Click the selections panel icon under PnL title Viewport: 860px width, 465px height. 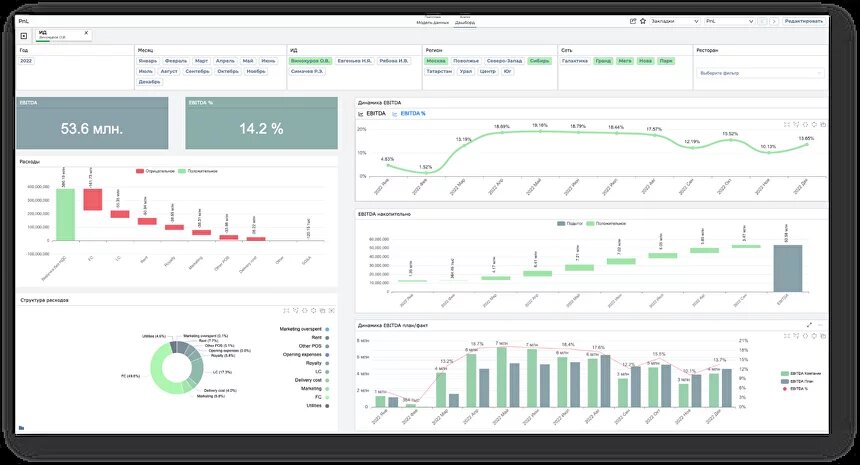(24, 36)
